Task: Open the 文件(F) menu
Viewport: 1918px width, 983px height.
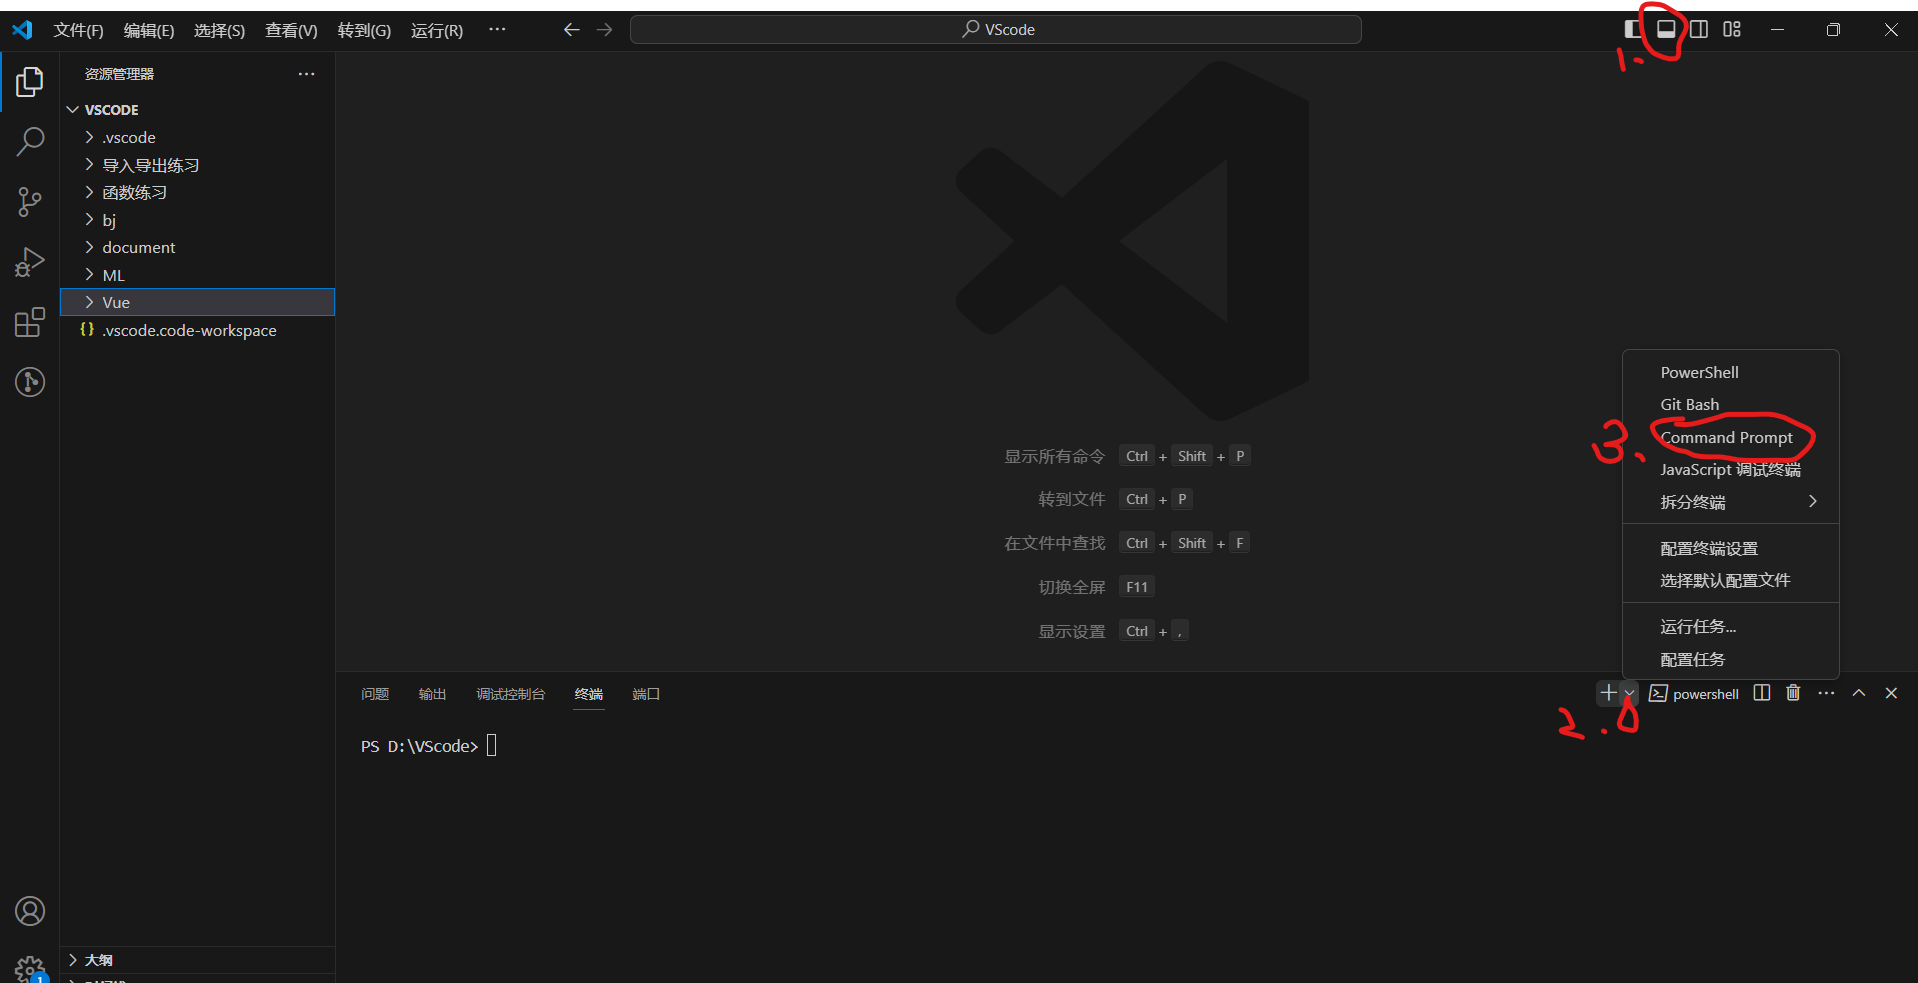Action: click(79, 30)
